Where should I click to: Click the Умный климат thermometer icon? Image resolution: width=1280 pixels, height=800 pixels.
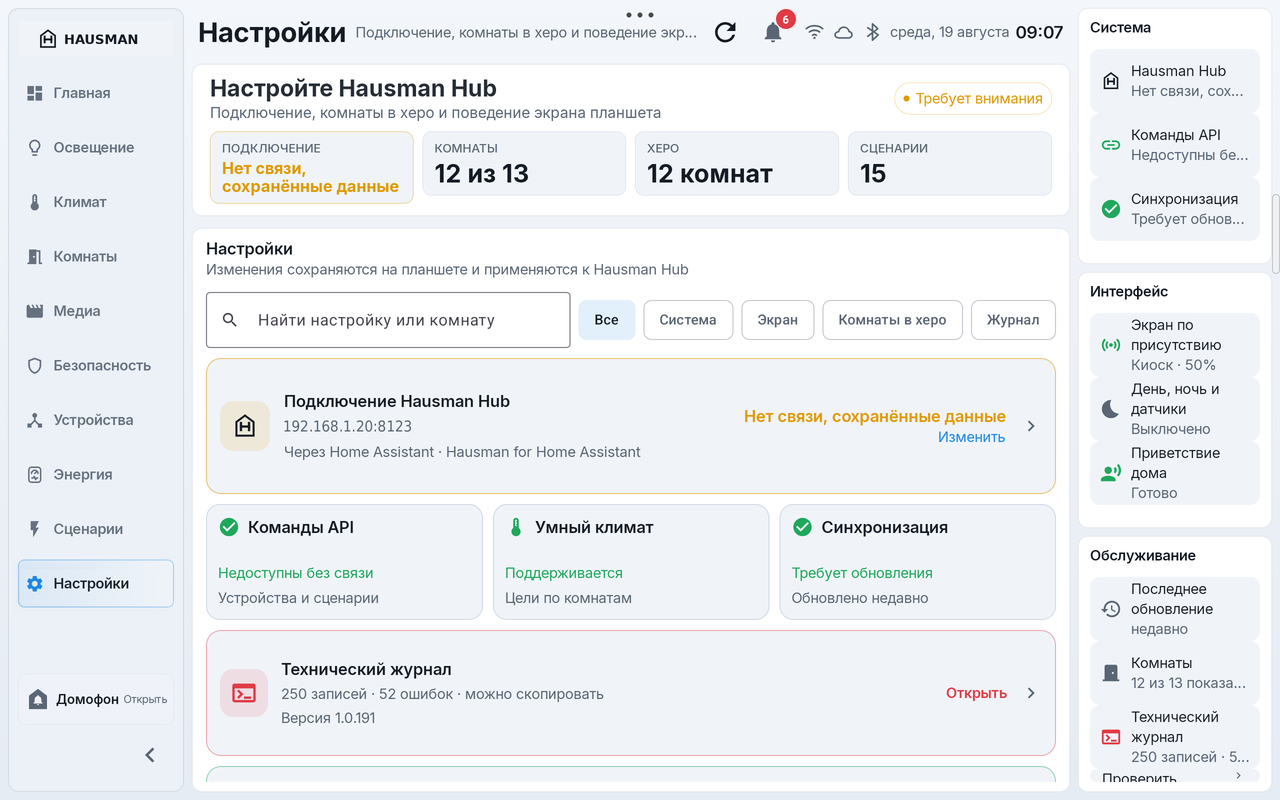click(x=516, y=527)
